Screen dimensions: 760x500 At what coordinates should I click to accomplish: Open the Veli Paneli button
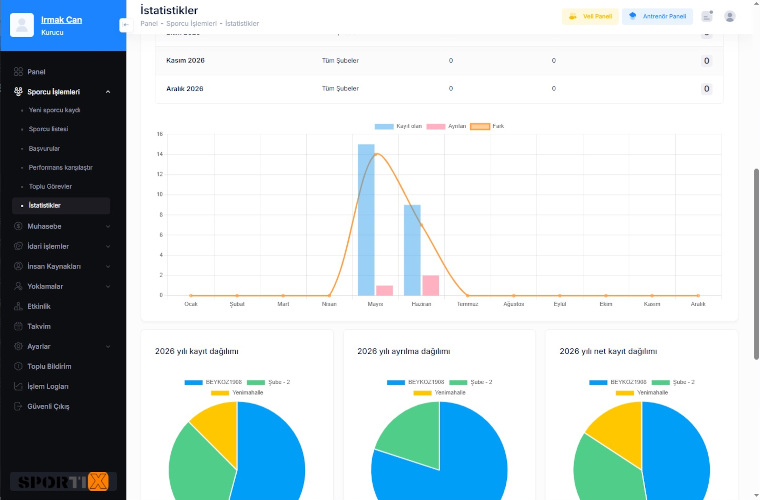(590, 16)
